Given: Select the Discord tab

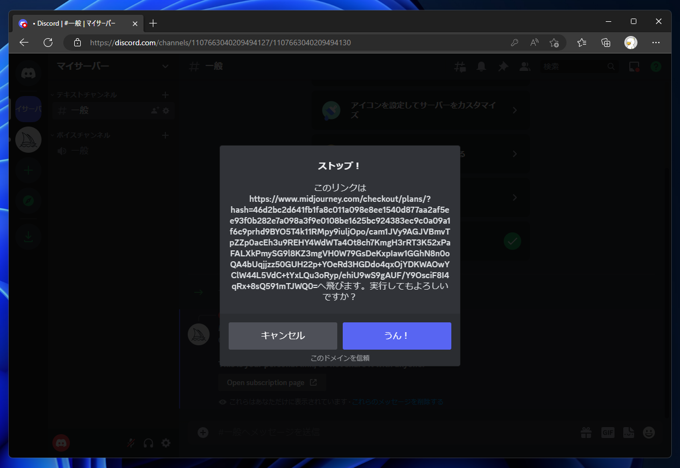Looking at the screenshot, I should coord(78,23).
